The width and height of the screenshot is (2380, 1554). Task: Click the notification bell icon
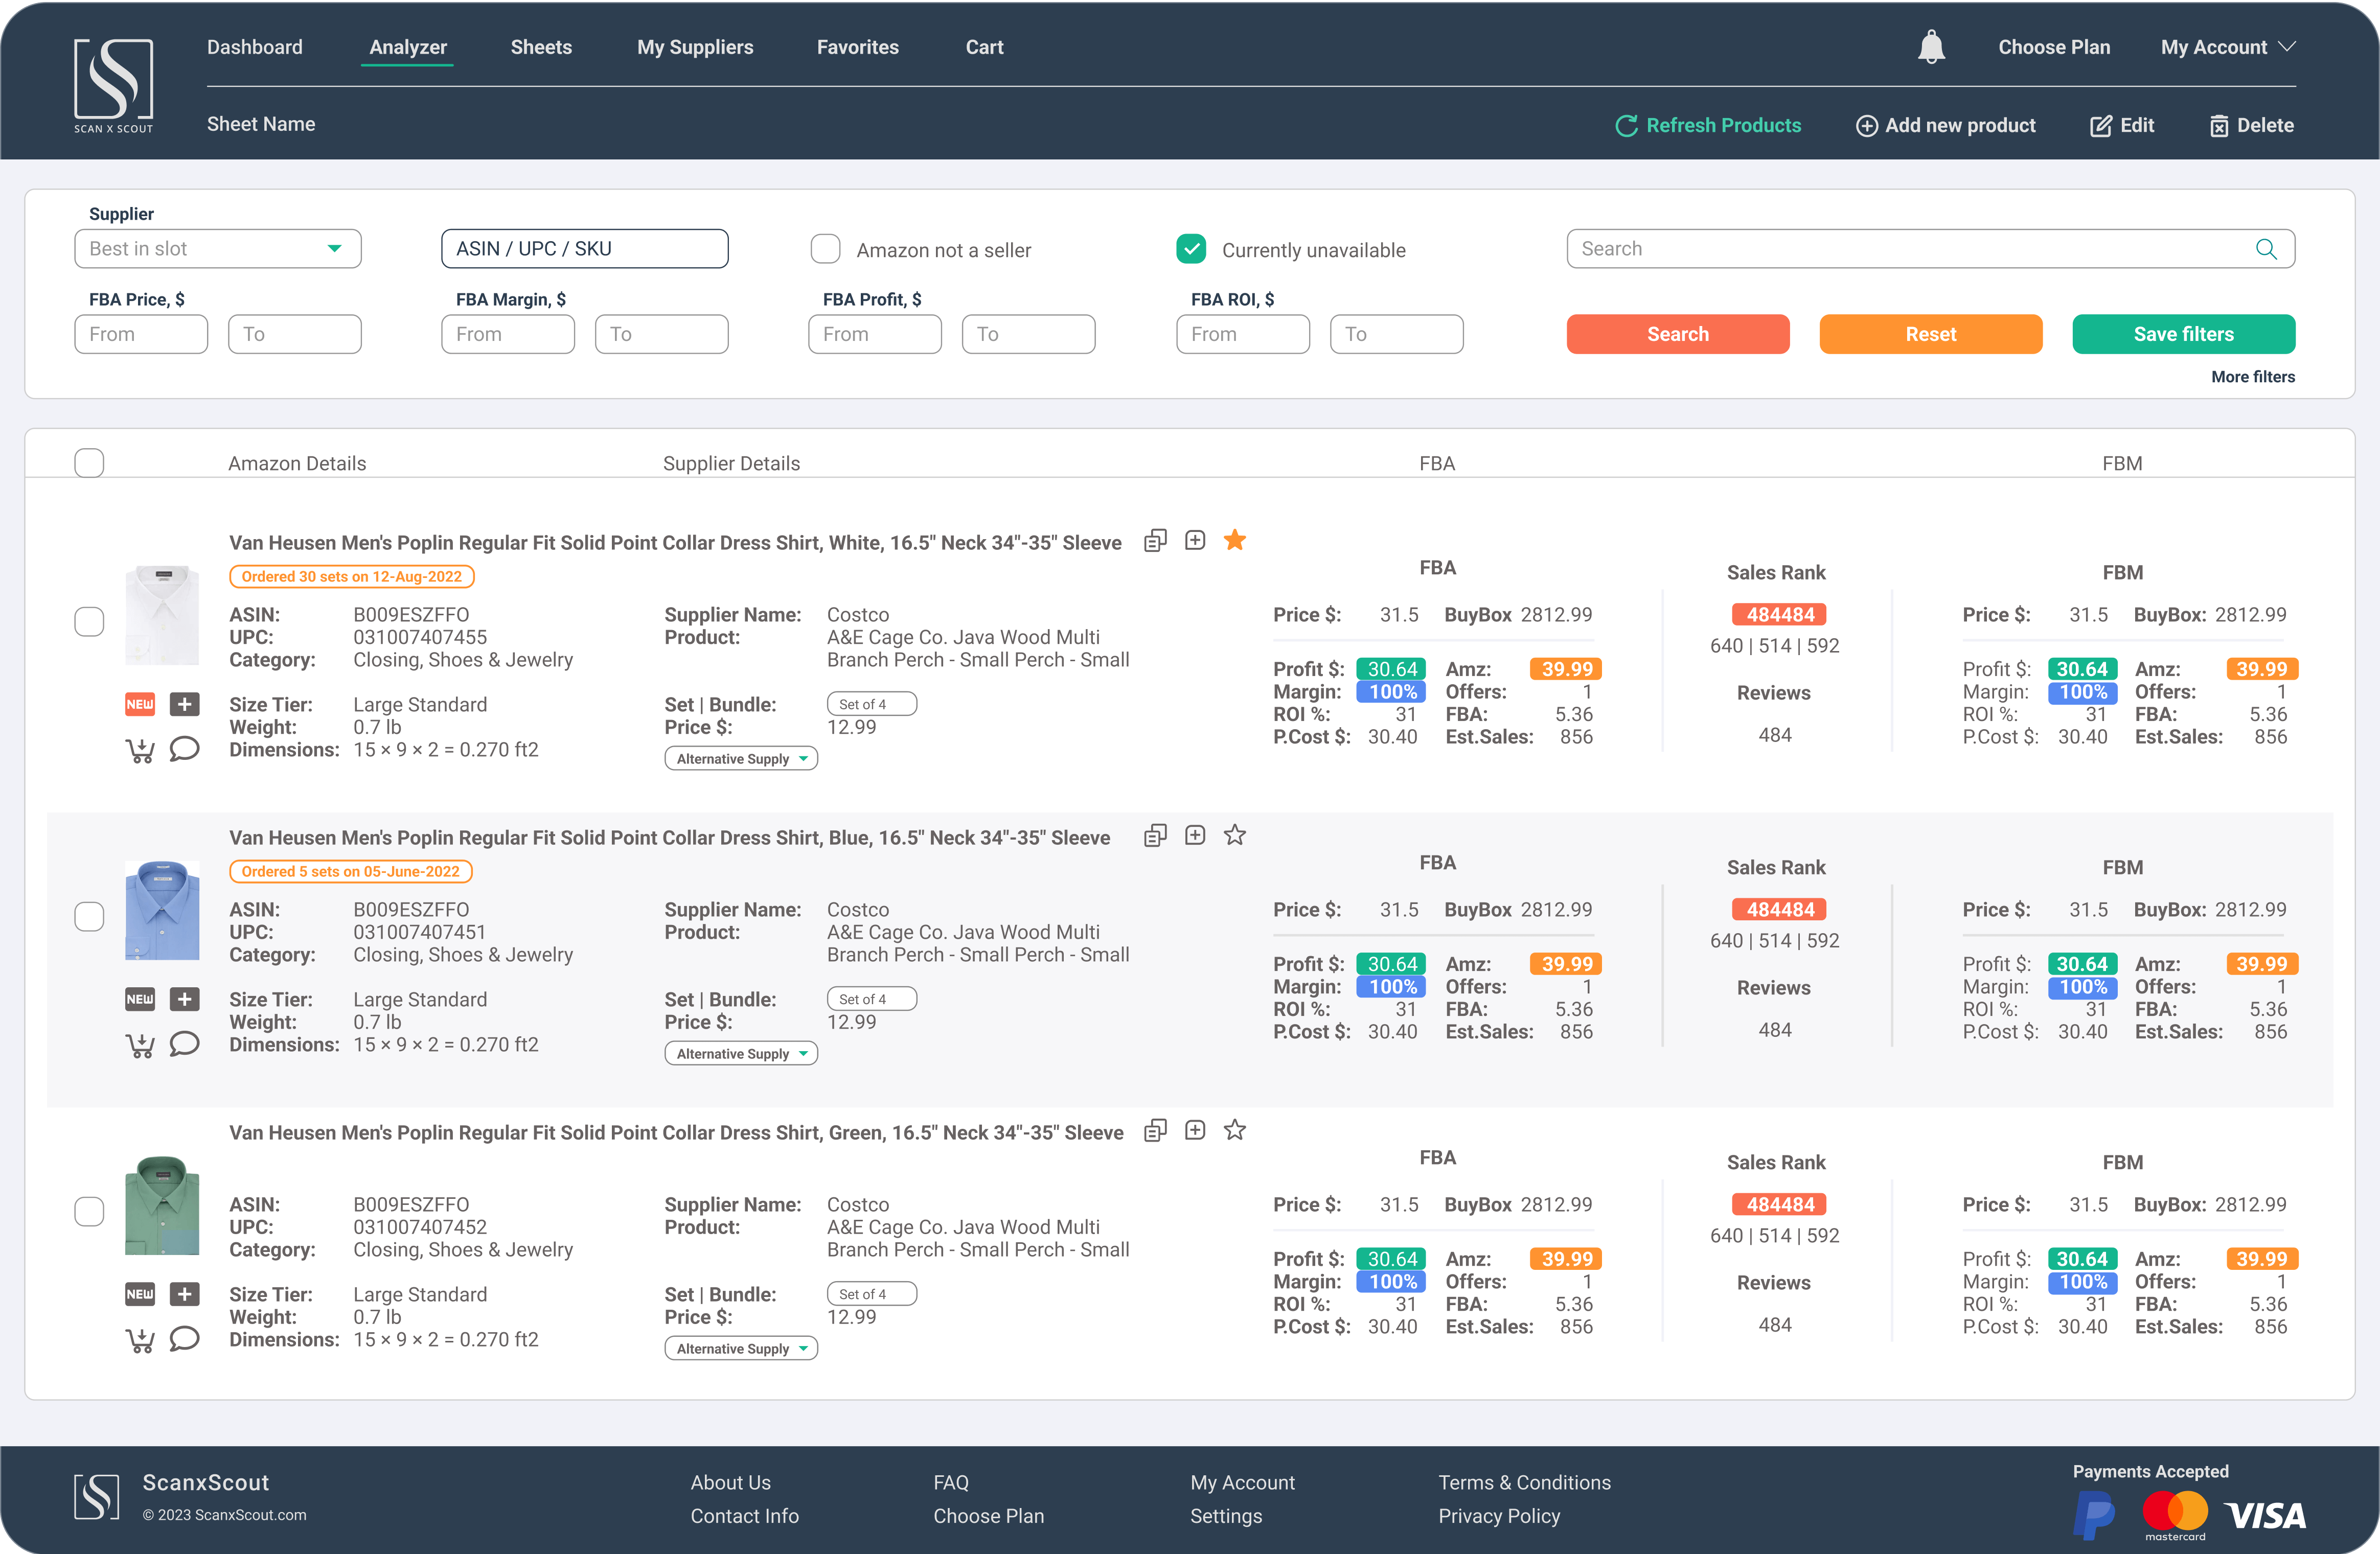click(1931, 47)
